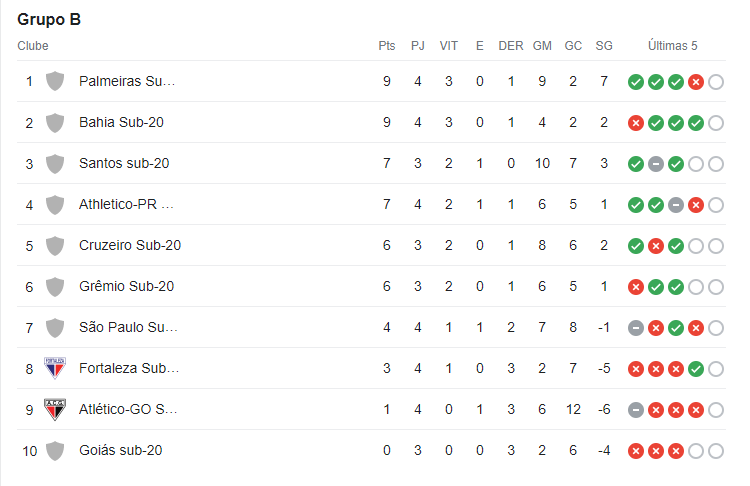Screen dimensions: 750x486
Task: Click Goiás sub-20 placeholder shield icon
Action: point(55,451)
